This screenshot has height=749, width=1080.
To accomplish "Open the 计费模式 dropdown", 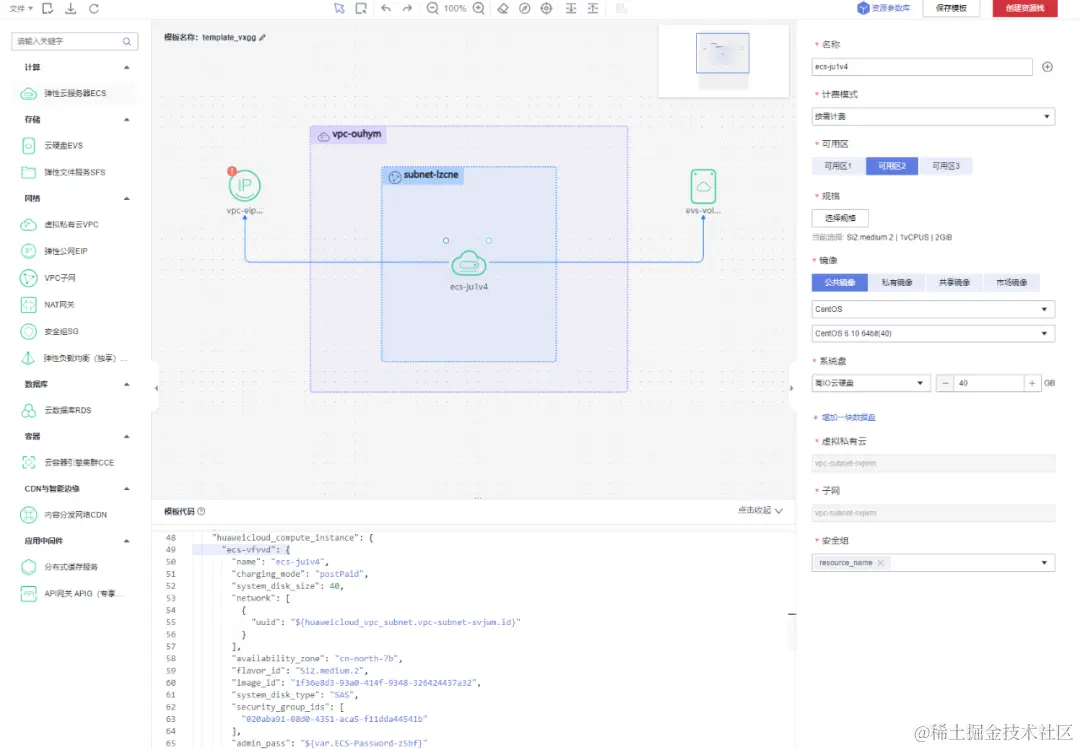I will tap(933, 116).
